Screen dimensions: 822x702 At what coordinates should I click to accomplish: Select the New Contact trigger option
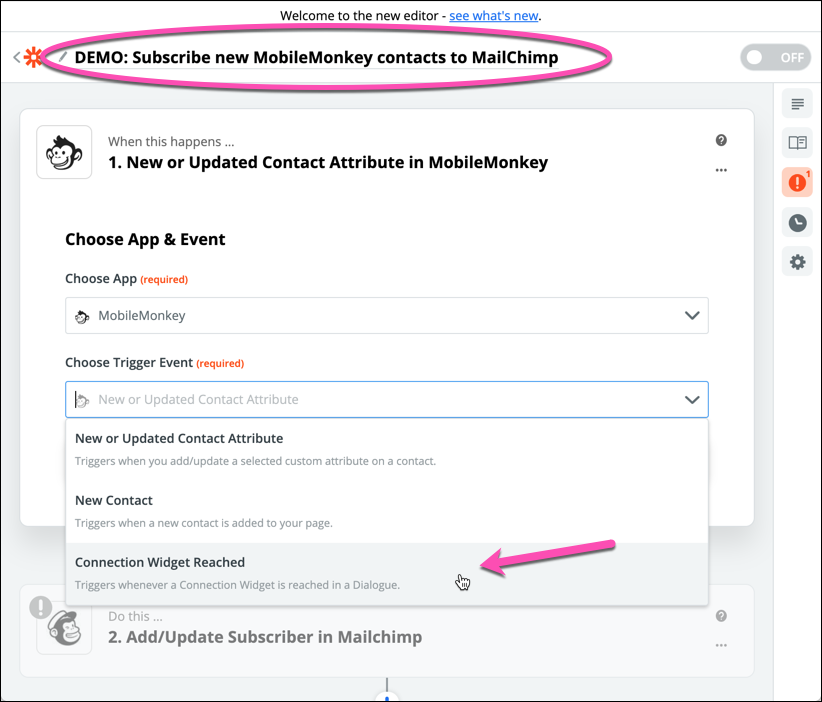coord(386,512)
